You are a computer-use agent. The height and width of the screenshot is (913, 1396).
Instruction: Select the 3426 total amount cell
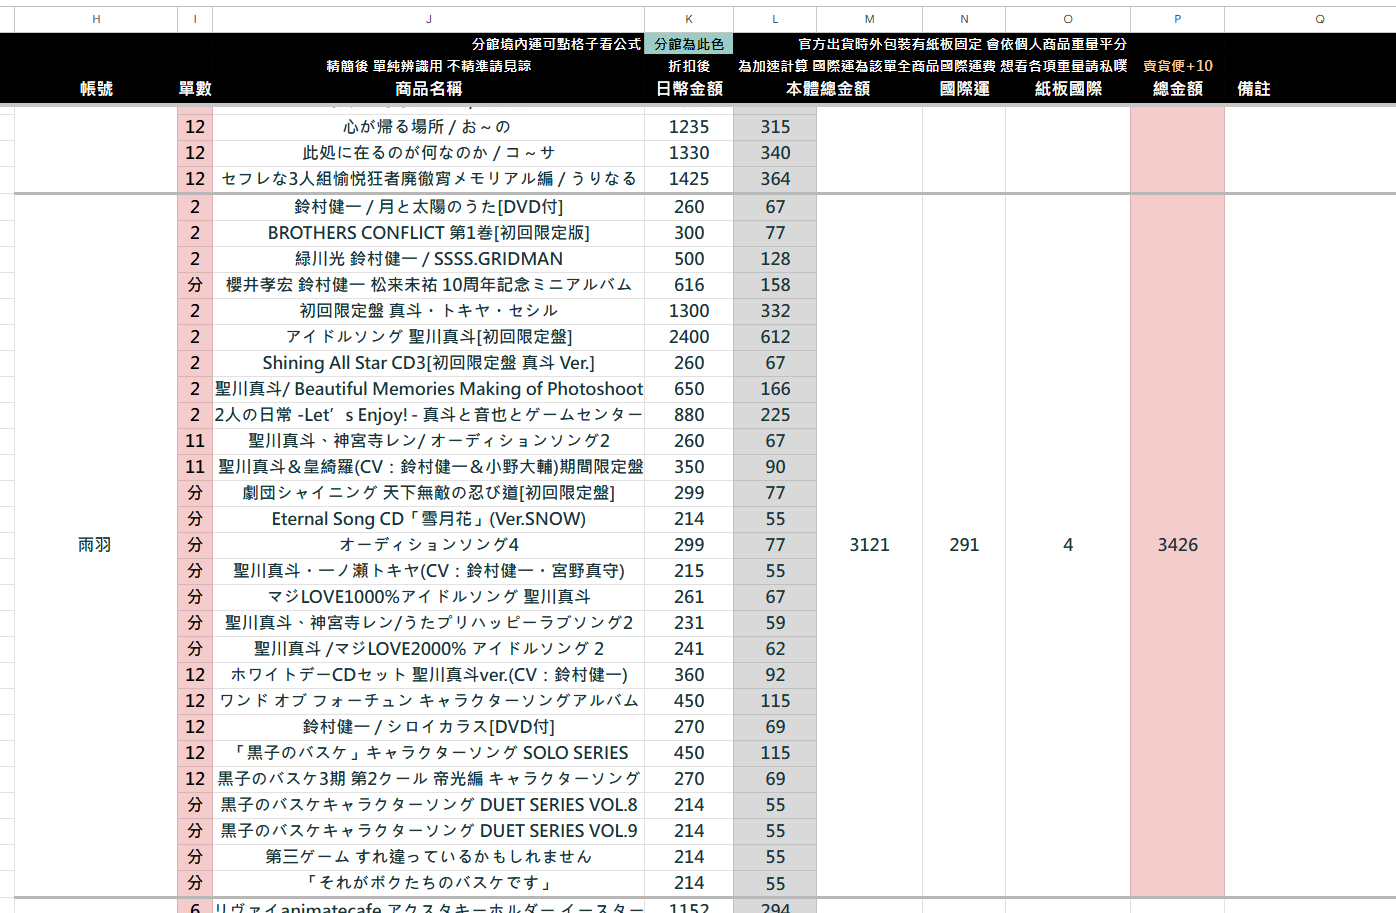(x=1177, y=545)
